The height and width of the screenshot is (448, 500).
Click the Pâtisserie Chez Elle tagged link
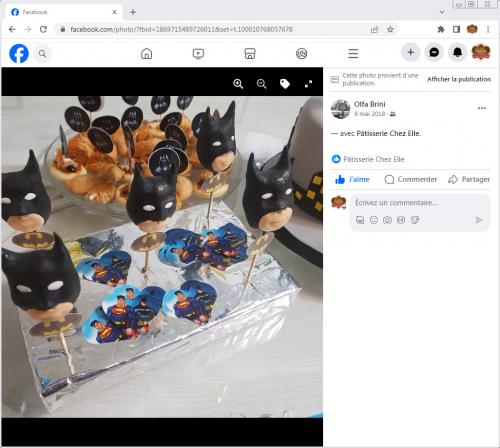[x=389, y=133]
